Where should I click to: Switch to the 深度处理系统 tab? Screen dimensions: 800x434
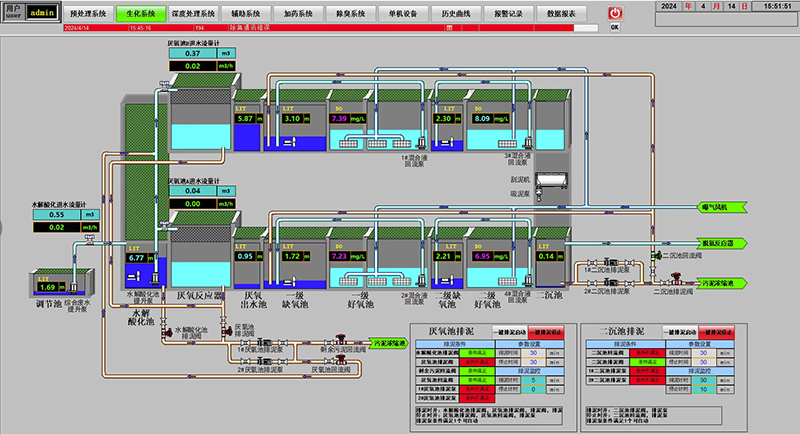coord(193,14)
